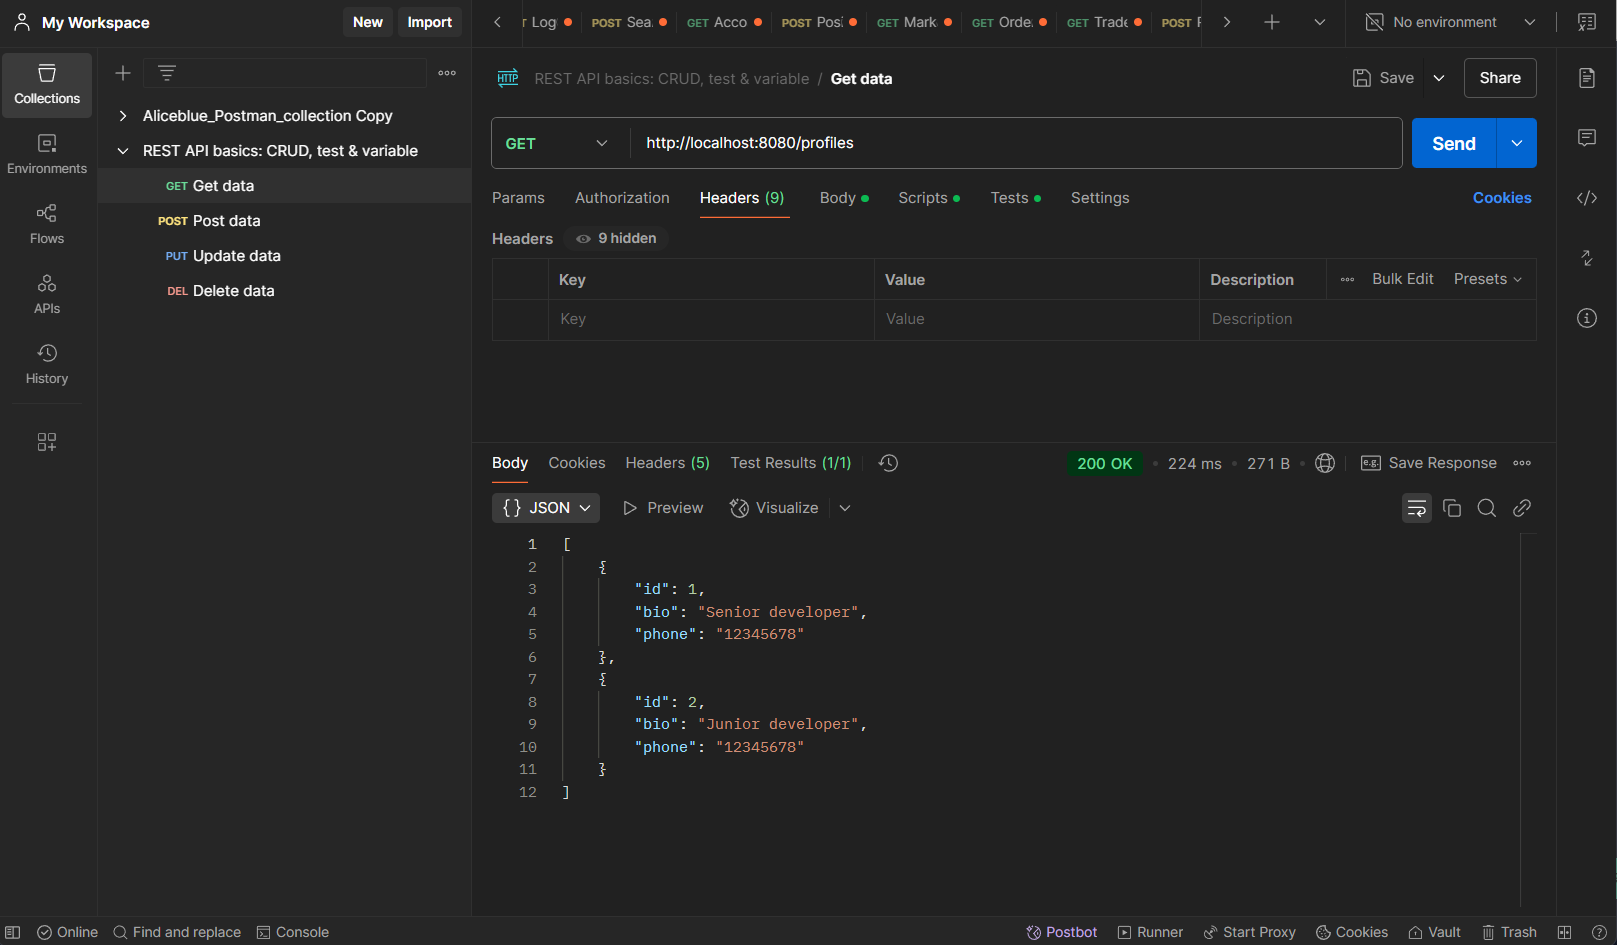Screen dimensions: 1617x945
Task: Open the Environments sidebar panel
Action: pyautogui.click(x=47, y=155)
